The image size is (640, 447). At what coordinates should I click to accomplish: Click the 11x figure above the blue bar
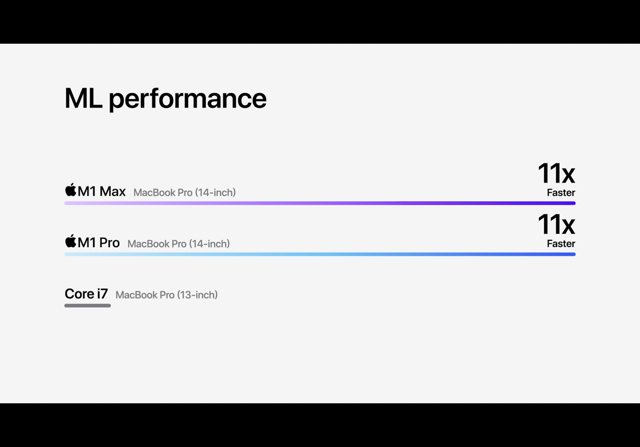(x=556, y=225)
